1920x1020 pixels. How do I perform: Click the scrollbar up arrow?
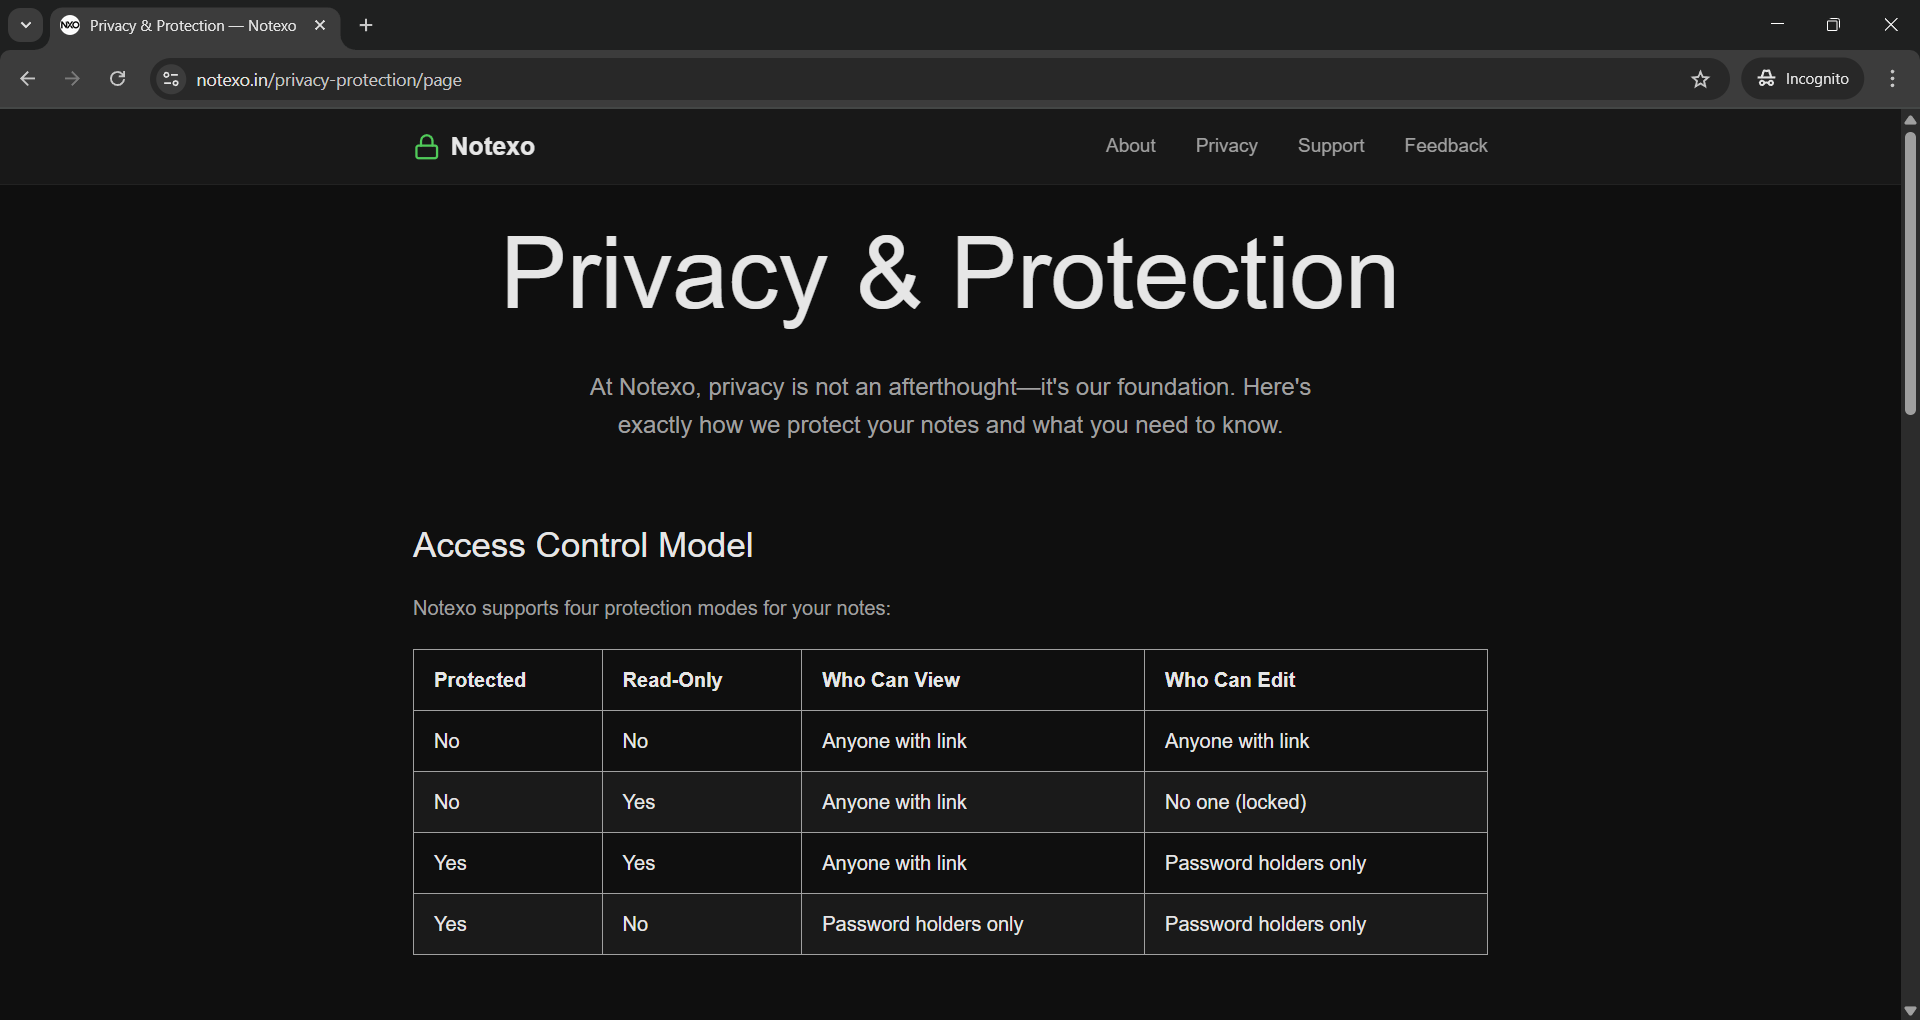pyautogui.click(x=1910, y=120)
